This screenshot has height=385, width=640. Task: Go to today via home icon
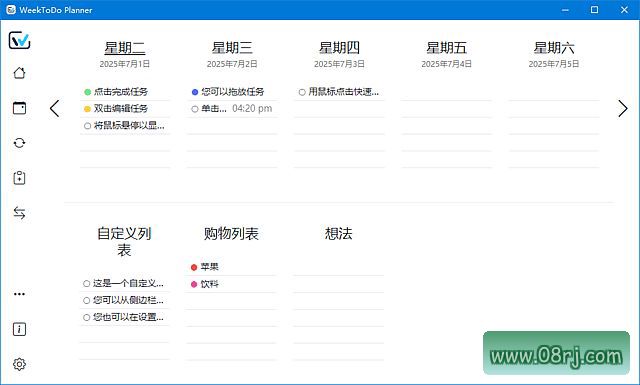tap(19, 73)
